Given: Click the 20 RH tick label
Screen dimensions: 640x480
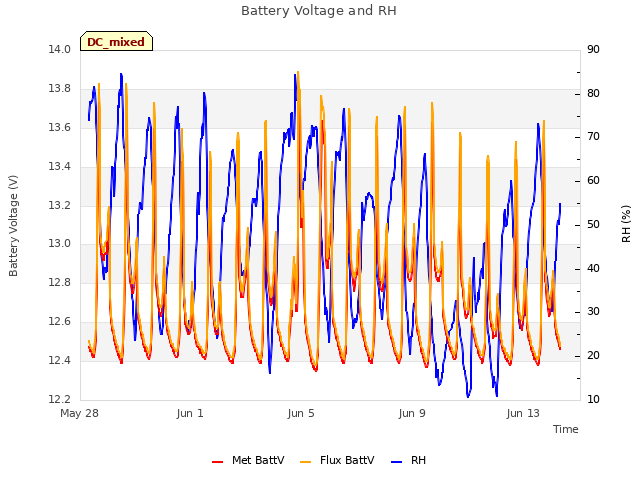Looking at the screenshot, I should click(593, 355).
